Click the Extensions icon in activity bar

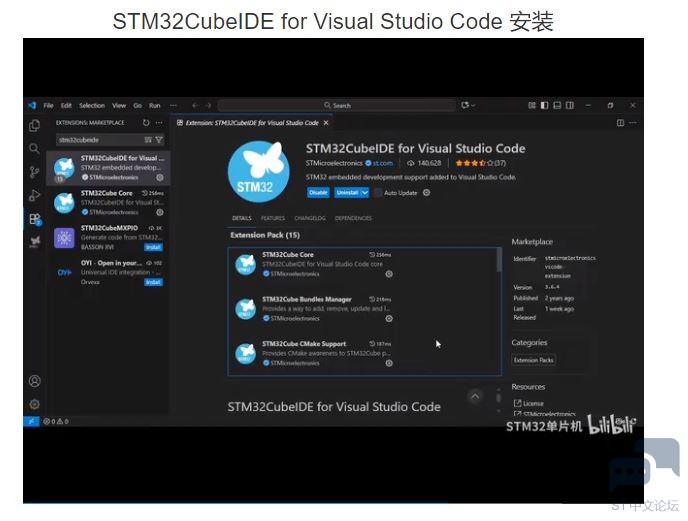(34, 219)
